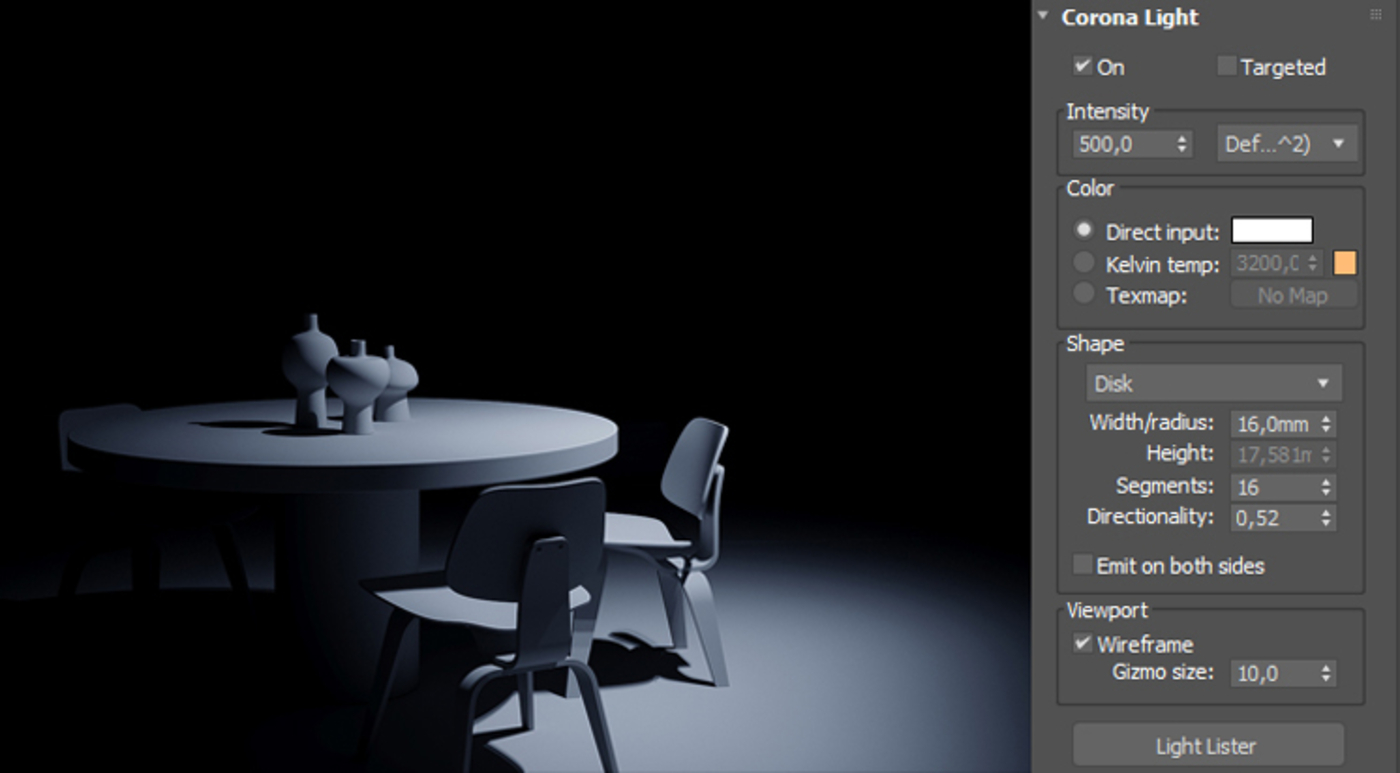This screenshot has height=773, width=1400.
Task: Open the Disk shape dropdown
Action: click(x=1214, y=383)
